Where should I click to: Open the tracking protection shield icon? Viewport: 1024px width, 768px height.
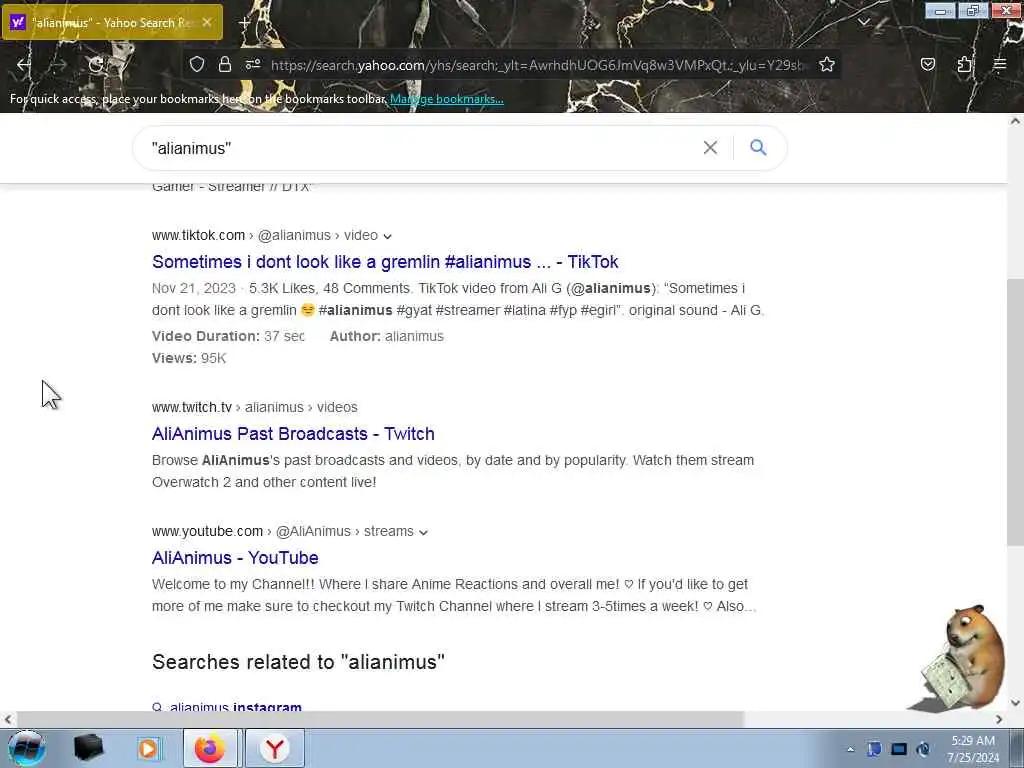click(197, 64)
